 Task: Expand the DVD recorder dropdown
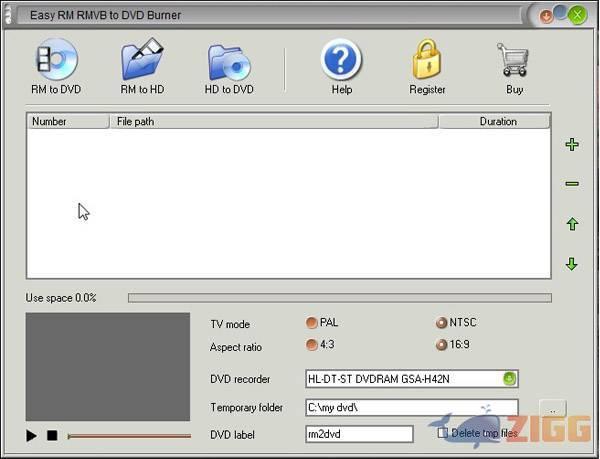click(x=509, y=379)
